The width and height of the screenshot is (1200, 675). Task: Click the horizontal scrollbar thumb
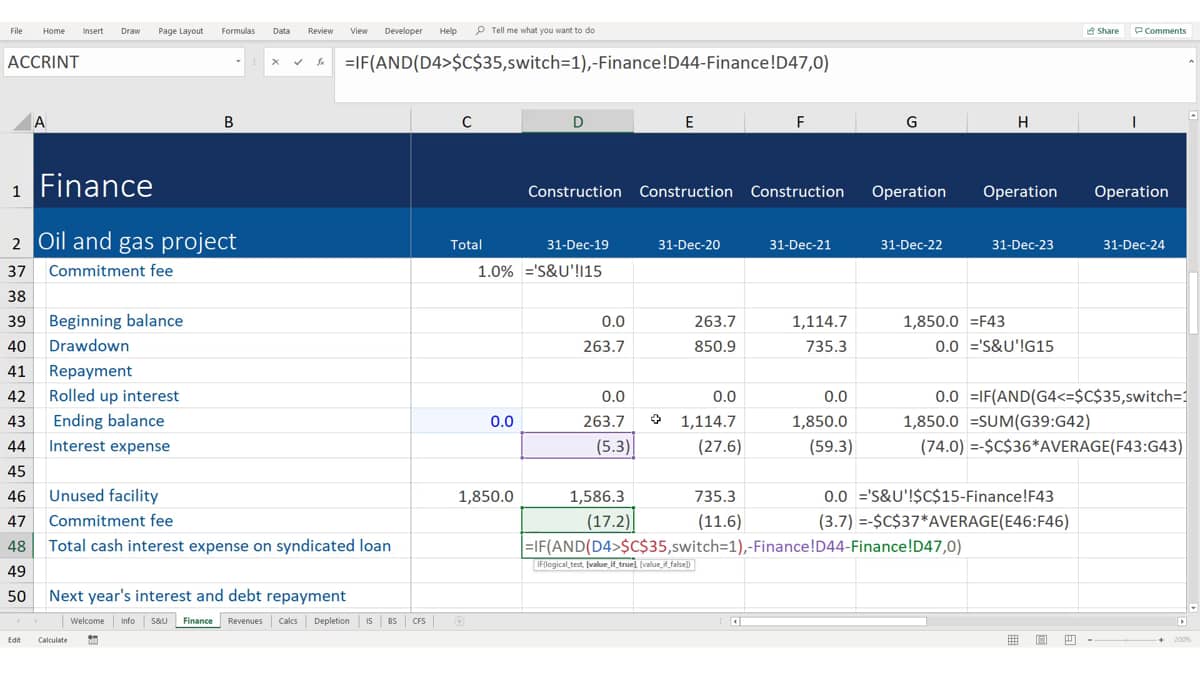point(832,621)
